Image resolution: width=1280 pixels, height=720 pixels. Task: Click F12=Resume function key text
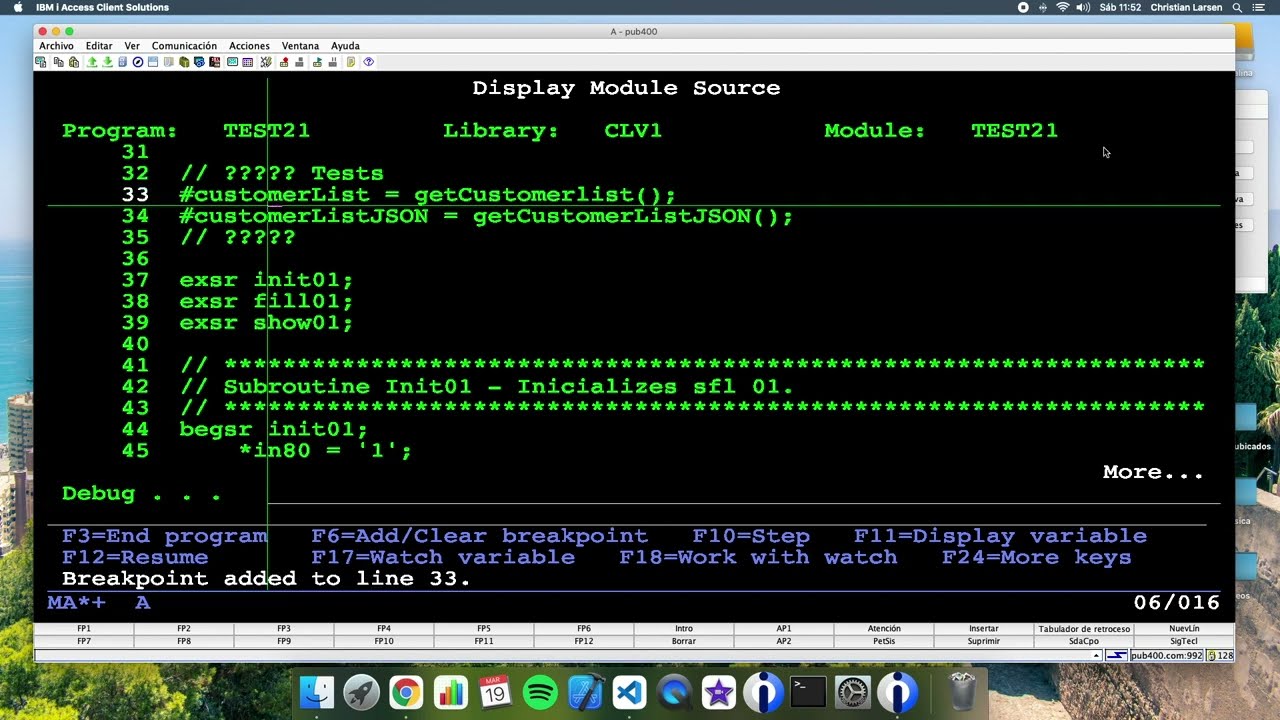[135, 557]
